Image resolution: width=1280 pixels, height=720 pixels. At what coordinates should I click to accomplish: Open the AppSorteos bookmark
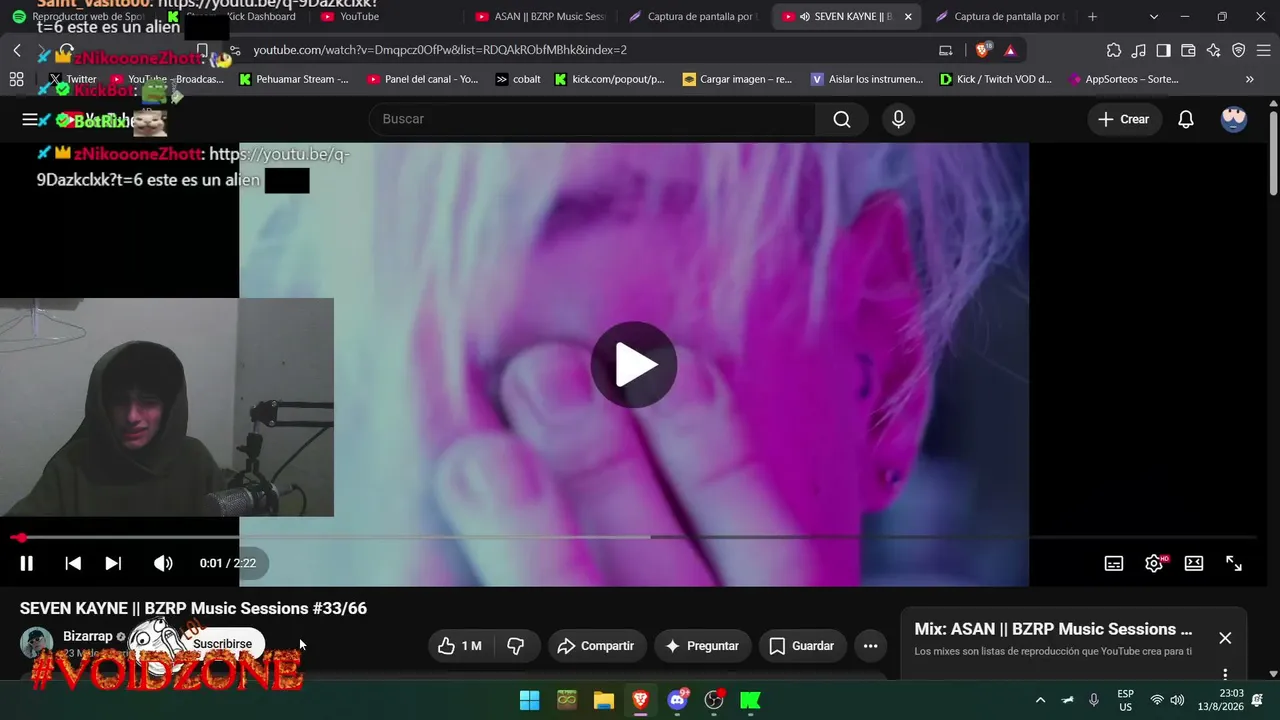pos(1124,79)
